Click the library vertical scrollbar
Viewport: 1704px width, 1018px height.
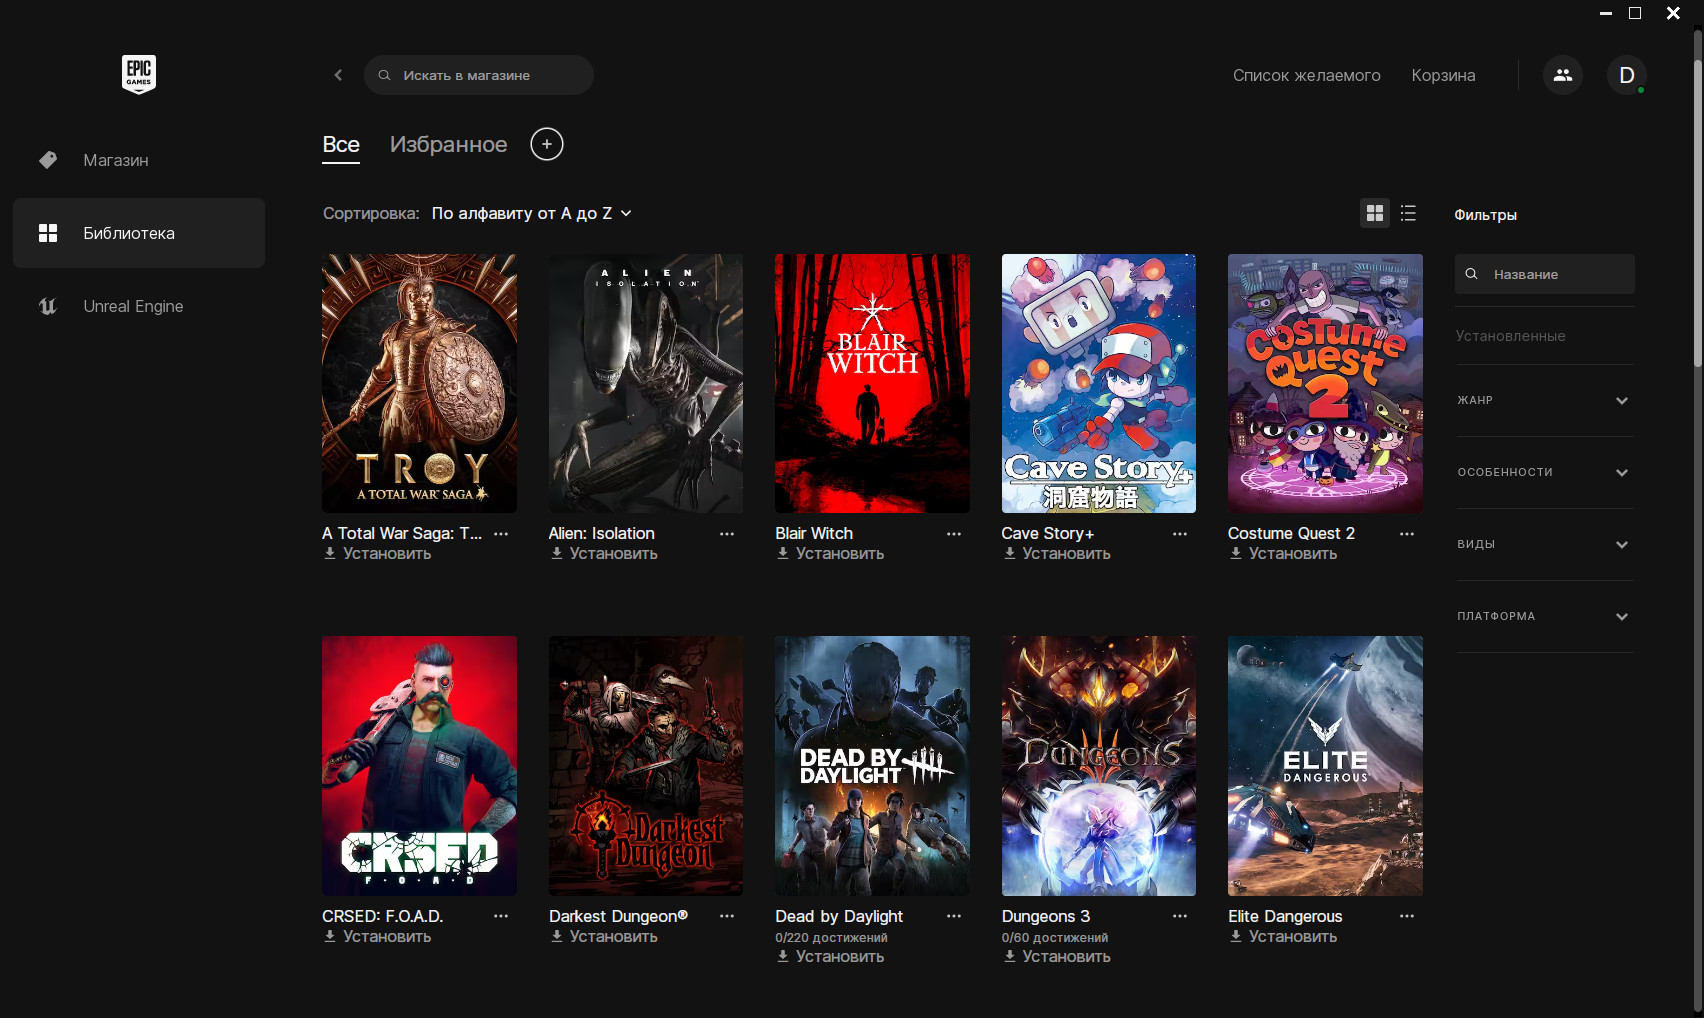(1697, 213)
